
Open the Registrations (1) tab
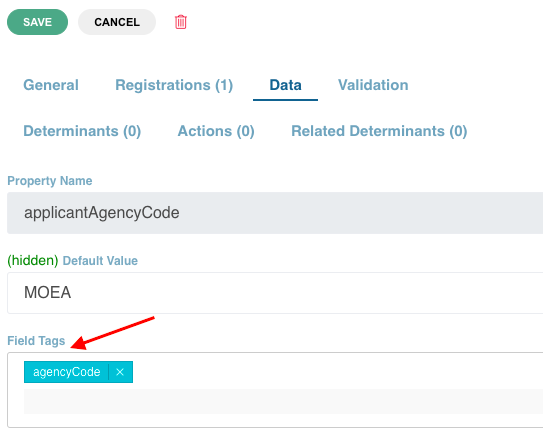174,85
